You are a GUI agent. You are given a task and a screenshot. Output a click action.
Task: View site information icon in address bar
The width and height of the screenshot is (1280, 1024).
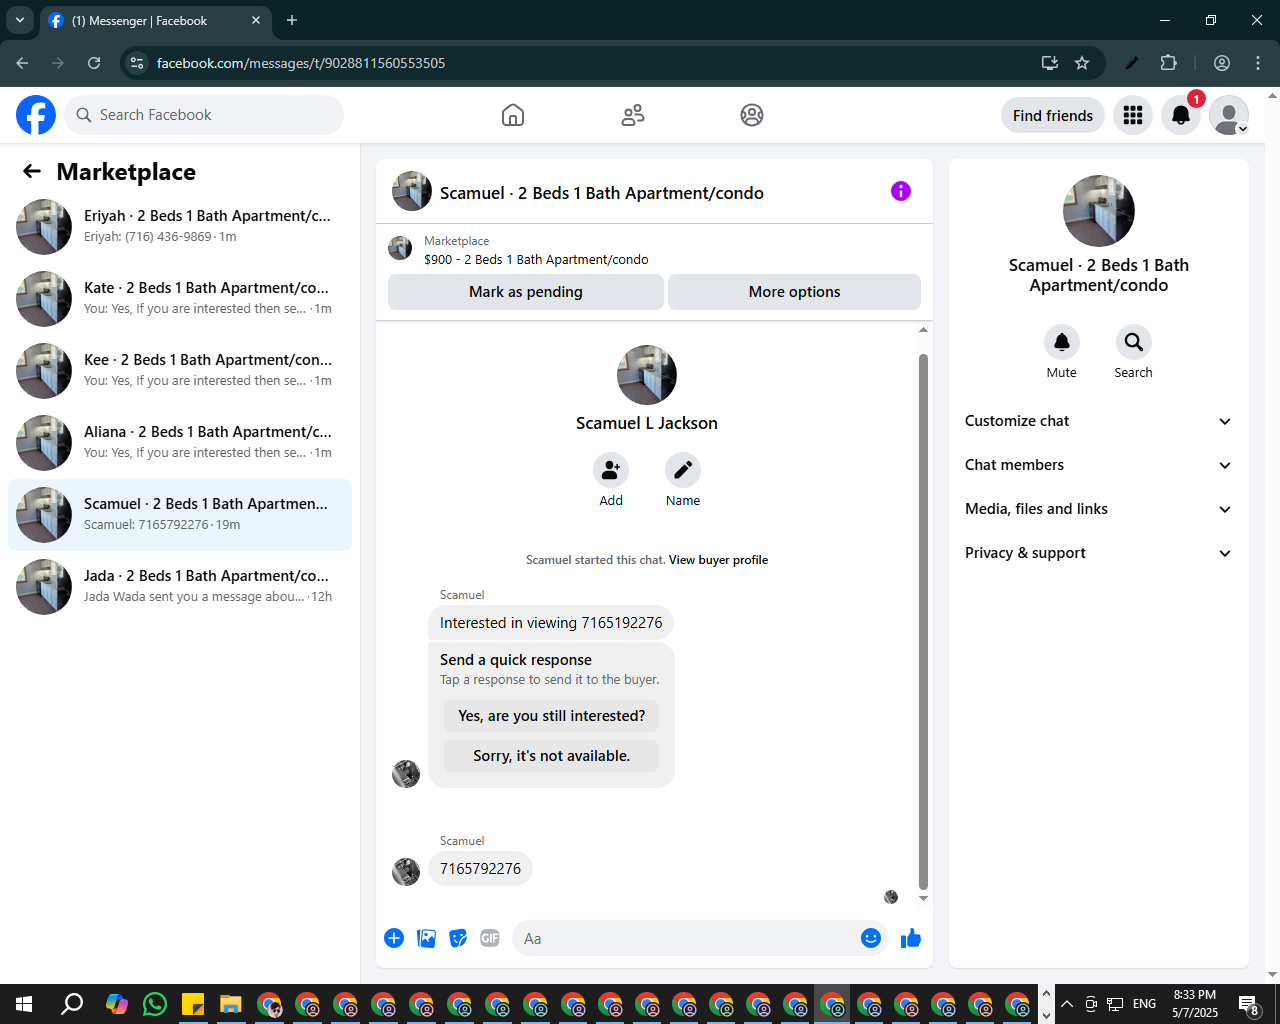pos(138,63)
